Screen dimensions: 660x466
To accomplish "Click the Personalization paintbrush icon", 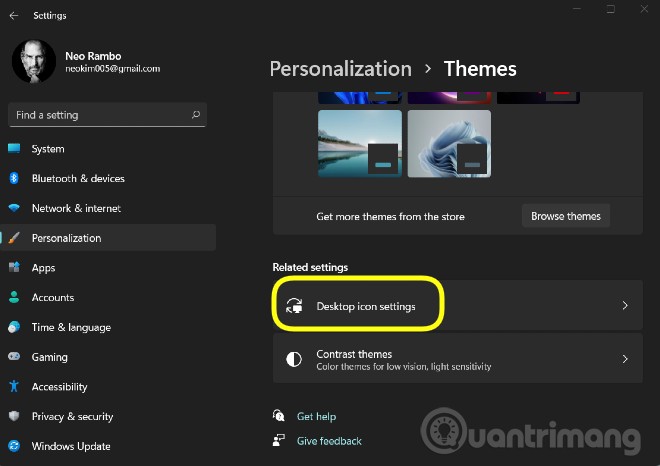I will point(14,238).
